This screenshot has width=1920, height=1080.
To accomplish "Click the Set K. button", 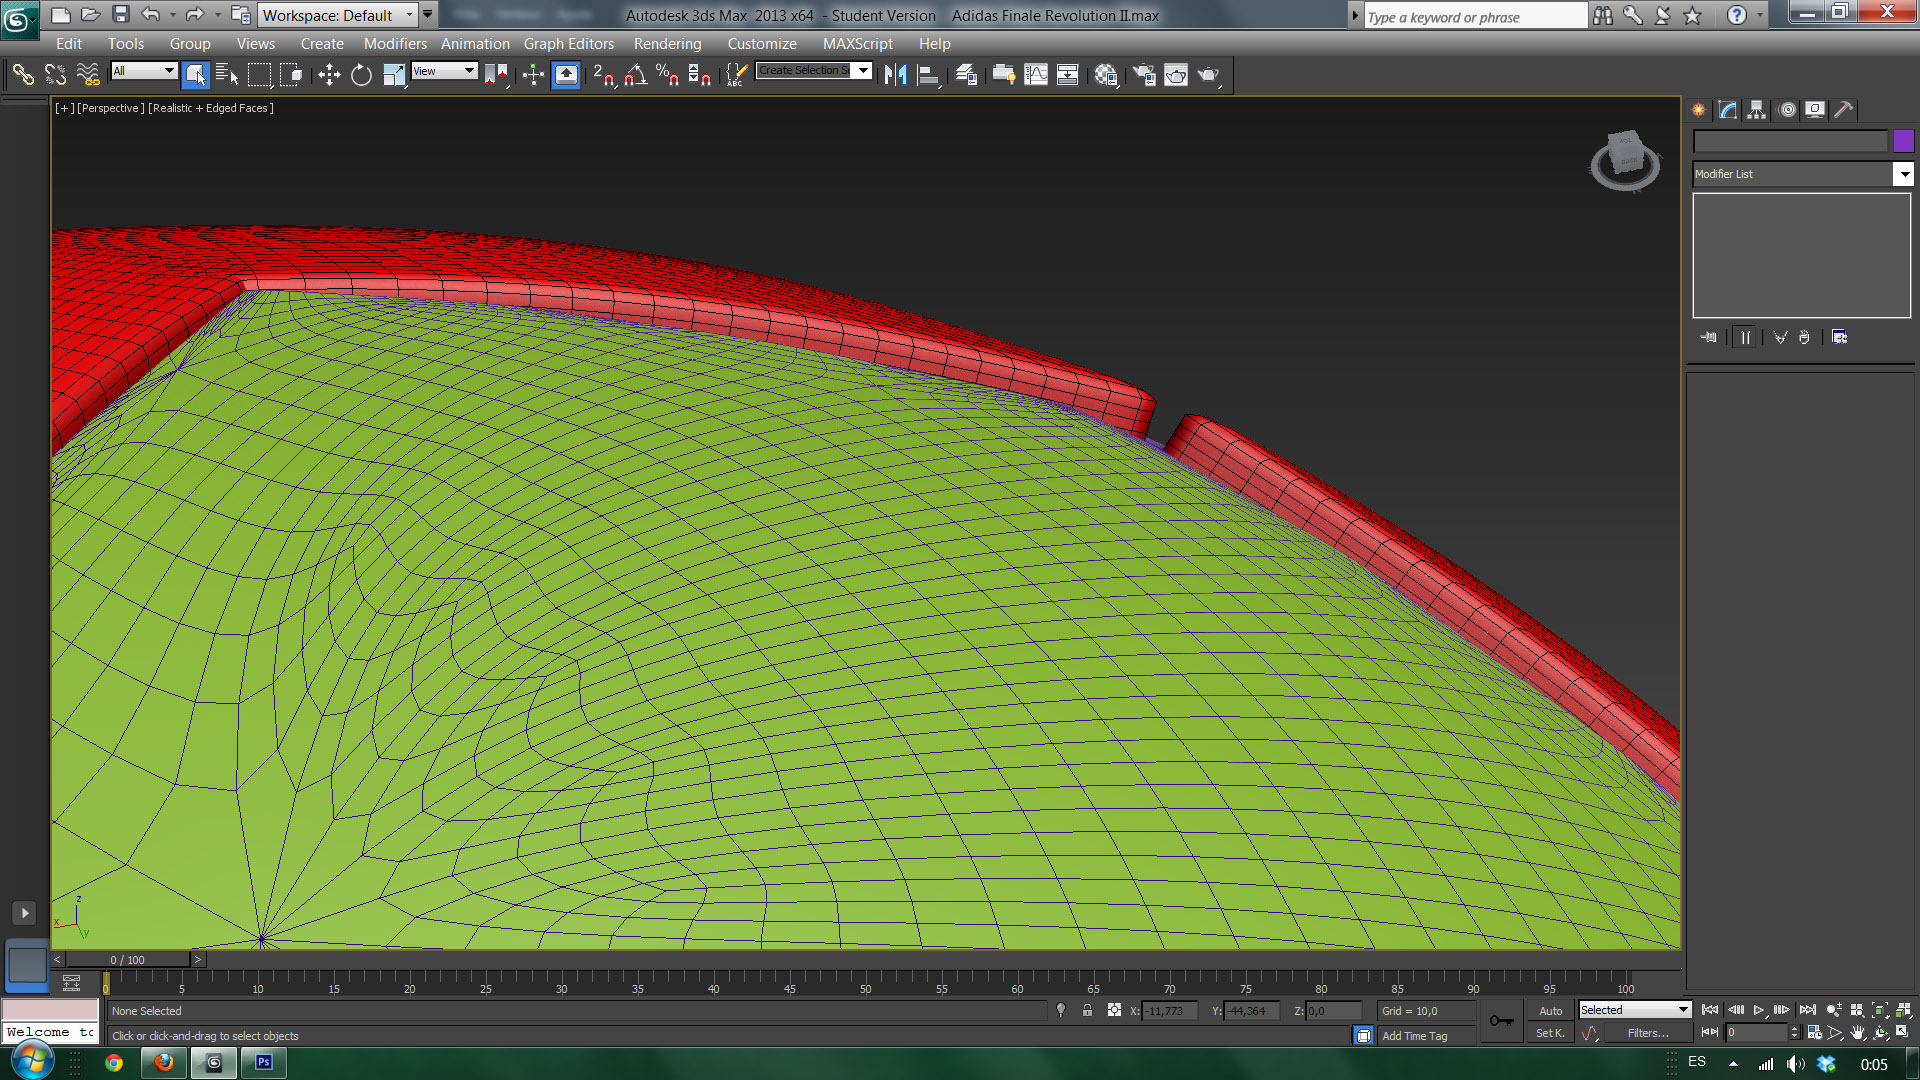I will coord(1550,1033).
